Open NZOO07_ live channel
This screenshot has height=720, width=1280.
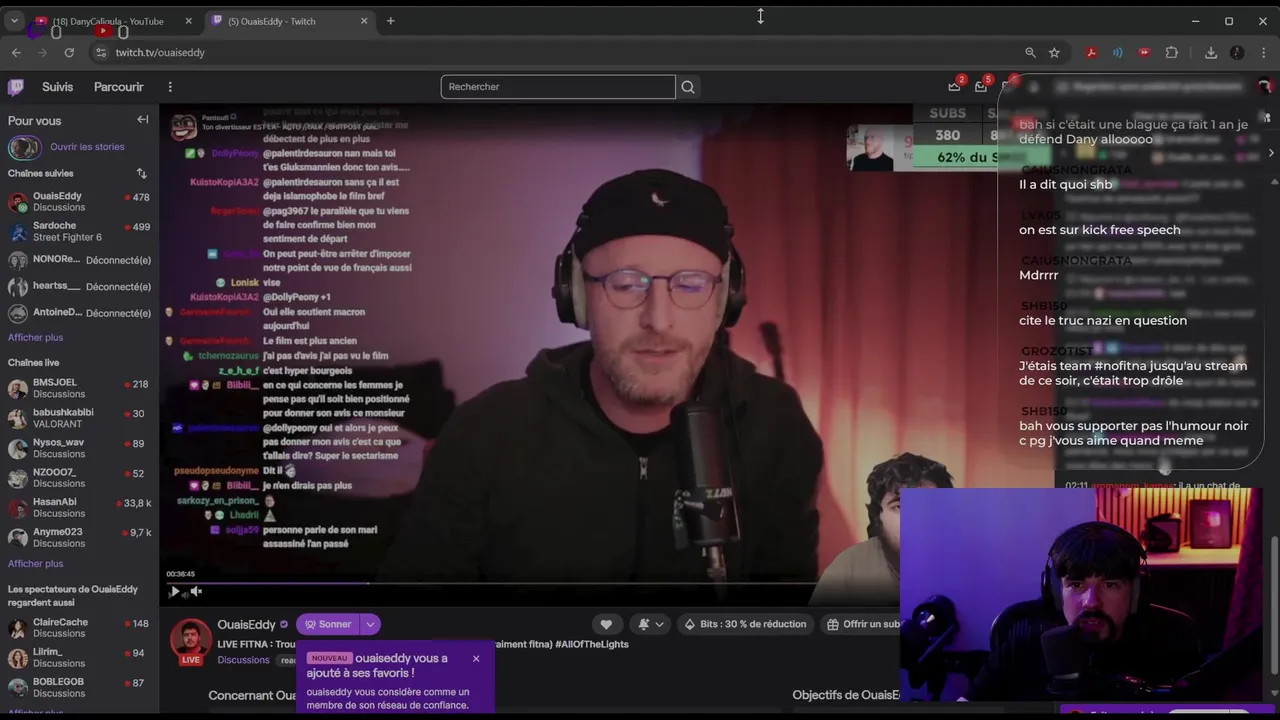pyautogui.click(x=79, y=478)
